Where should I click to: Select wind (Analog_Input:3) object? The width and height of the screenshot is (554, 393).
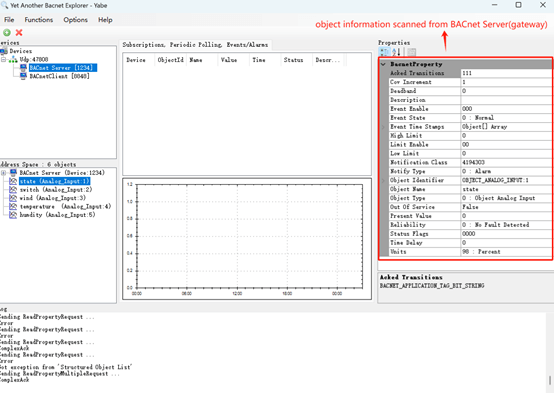pyautogui.click(x=52, y=198)
